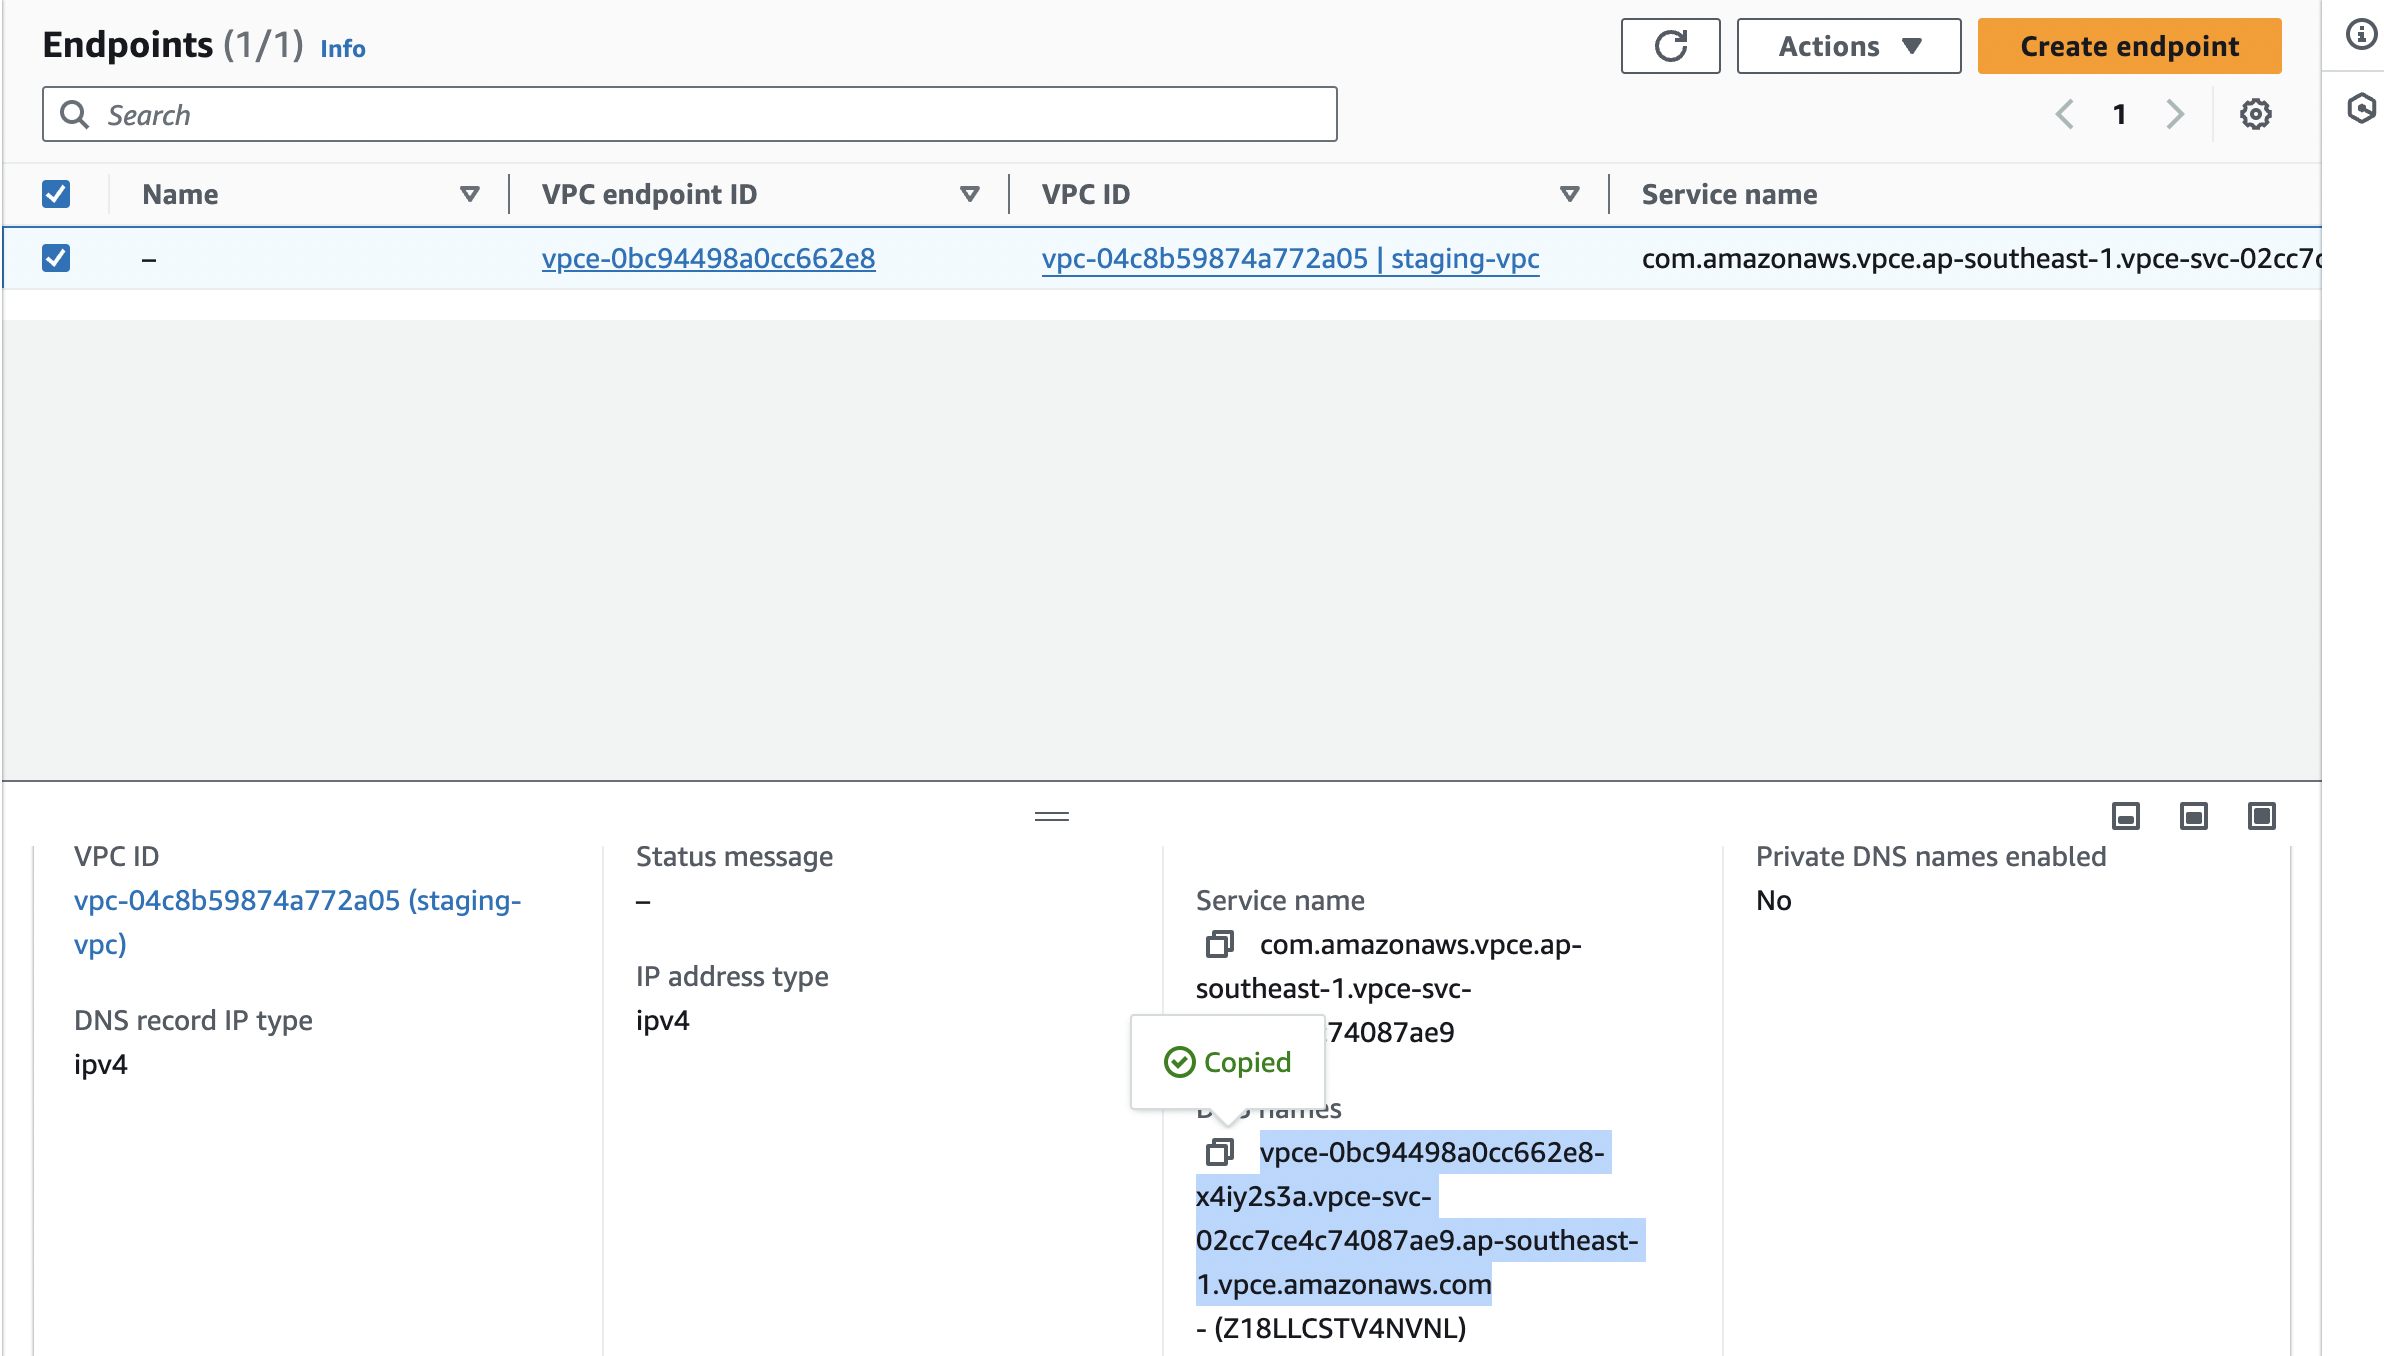Sort by the VPC endpoint ID column arrow
The height and width of the screenshot is (1356, 2384).
pos(969,194)
